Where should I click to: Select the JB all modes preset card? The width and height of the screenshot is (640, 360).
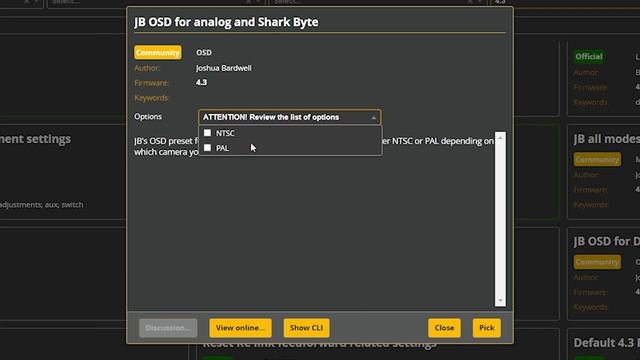point(603,171)
